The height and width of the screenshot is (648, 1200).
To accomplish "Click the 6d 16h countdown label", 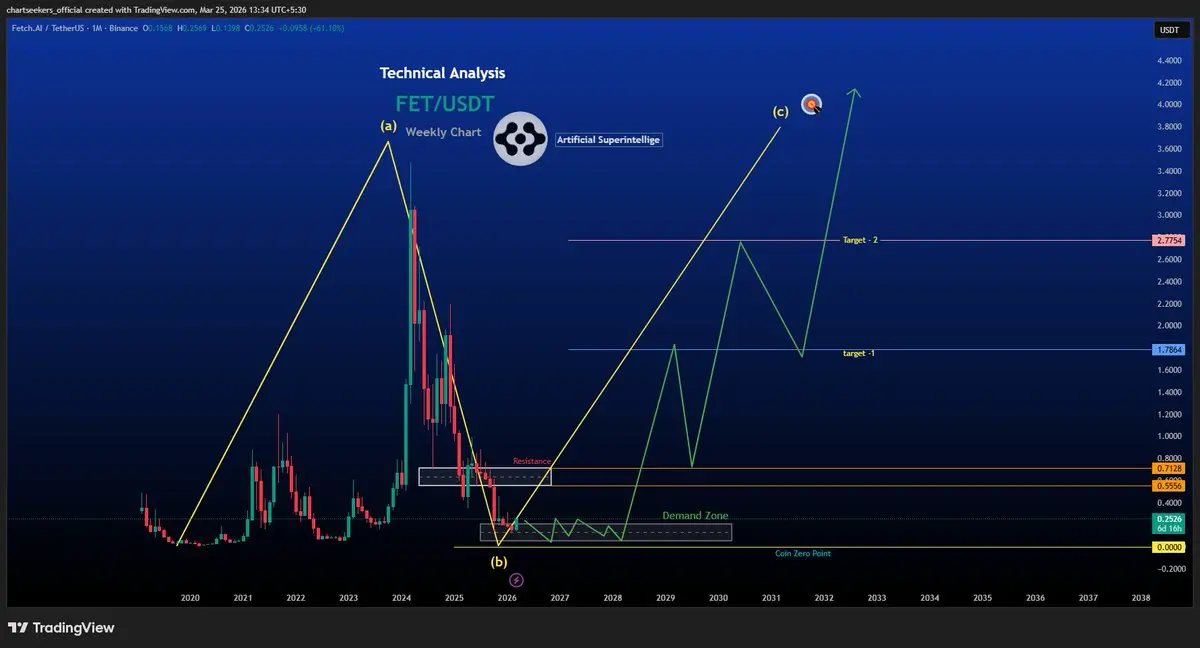I will (1168, 529).
